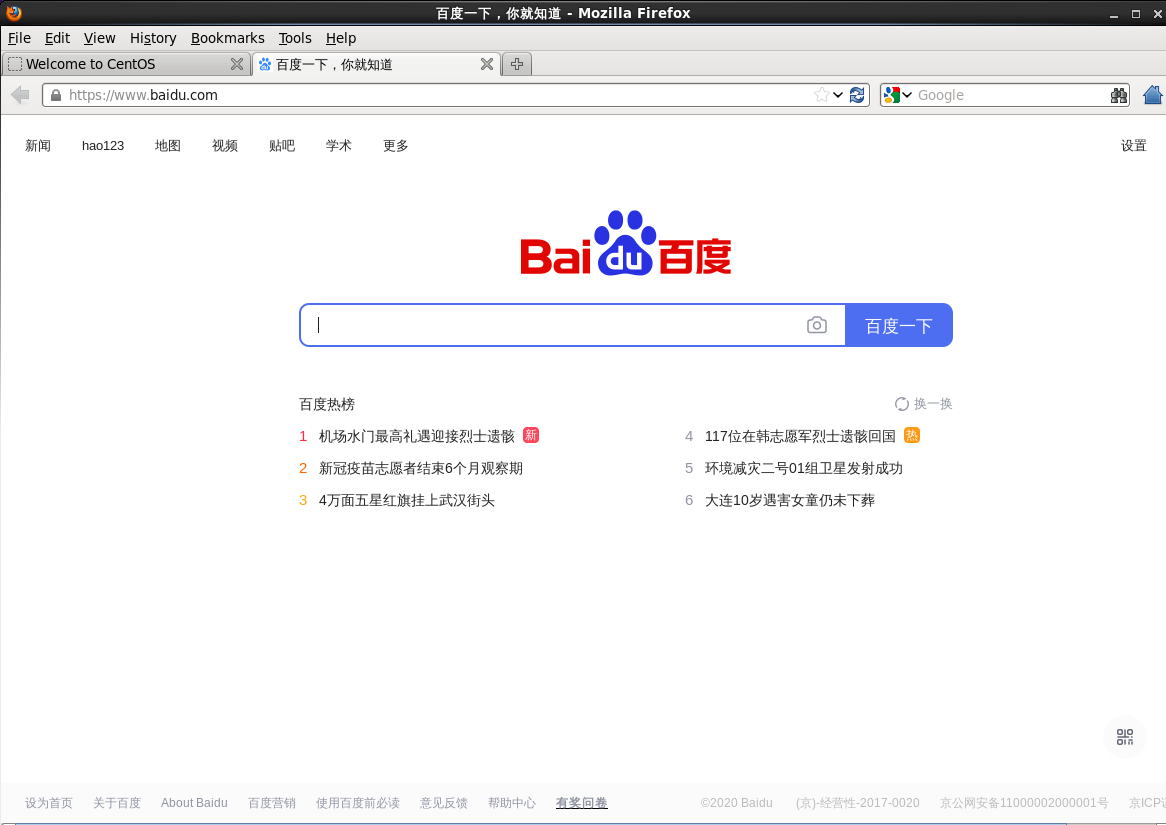Open the History menu
1166x825 pixels.
click(x=153, y=38)
